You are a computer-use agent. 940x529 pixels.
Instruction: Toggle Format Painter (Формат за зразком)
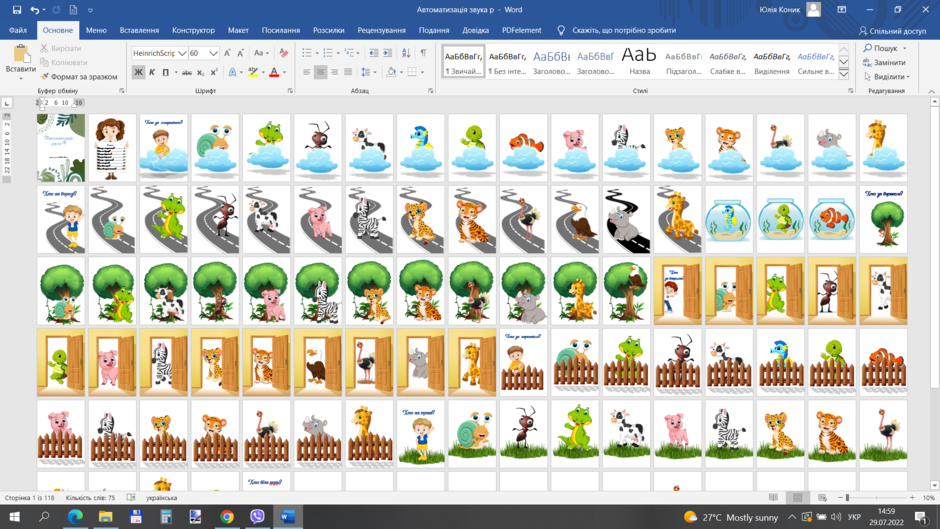tap(79, 77)
